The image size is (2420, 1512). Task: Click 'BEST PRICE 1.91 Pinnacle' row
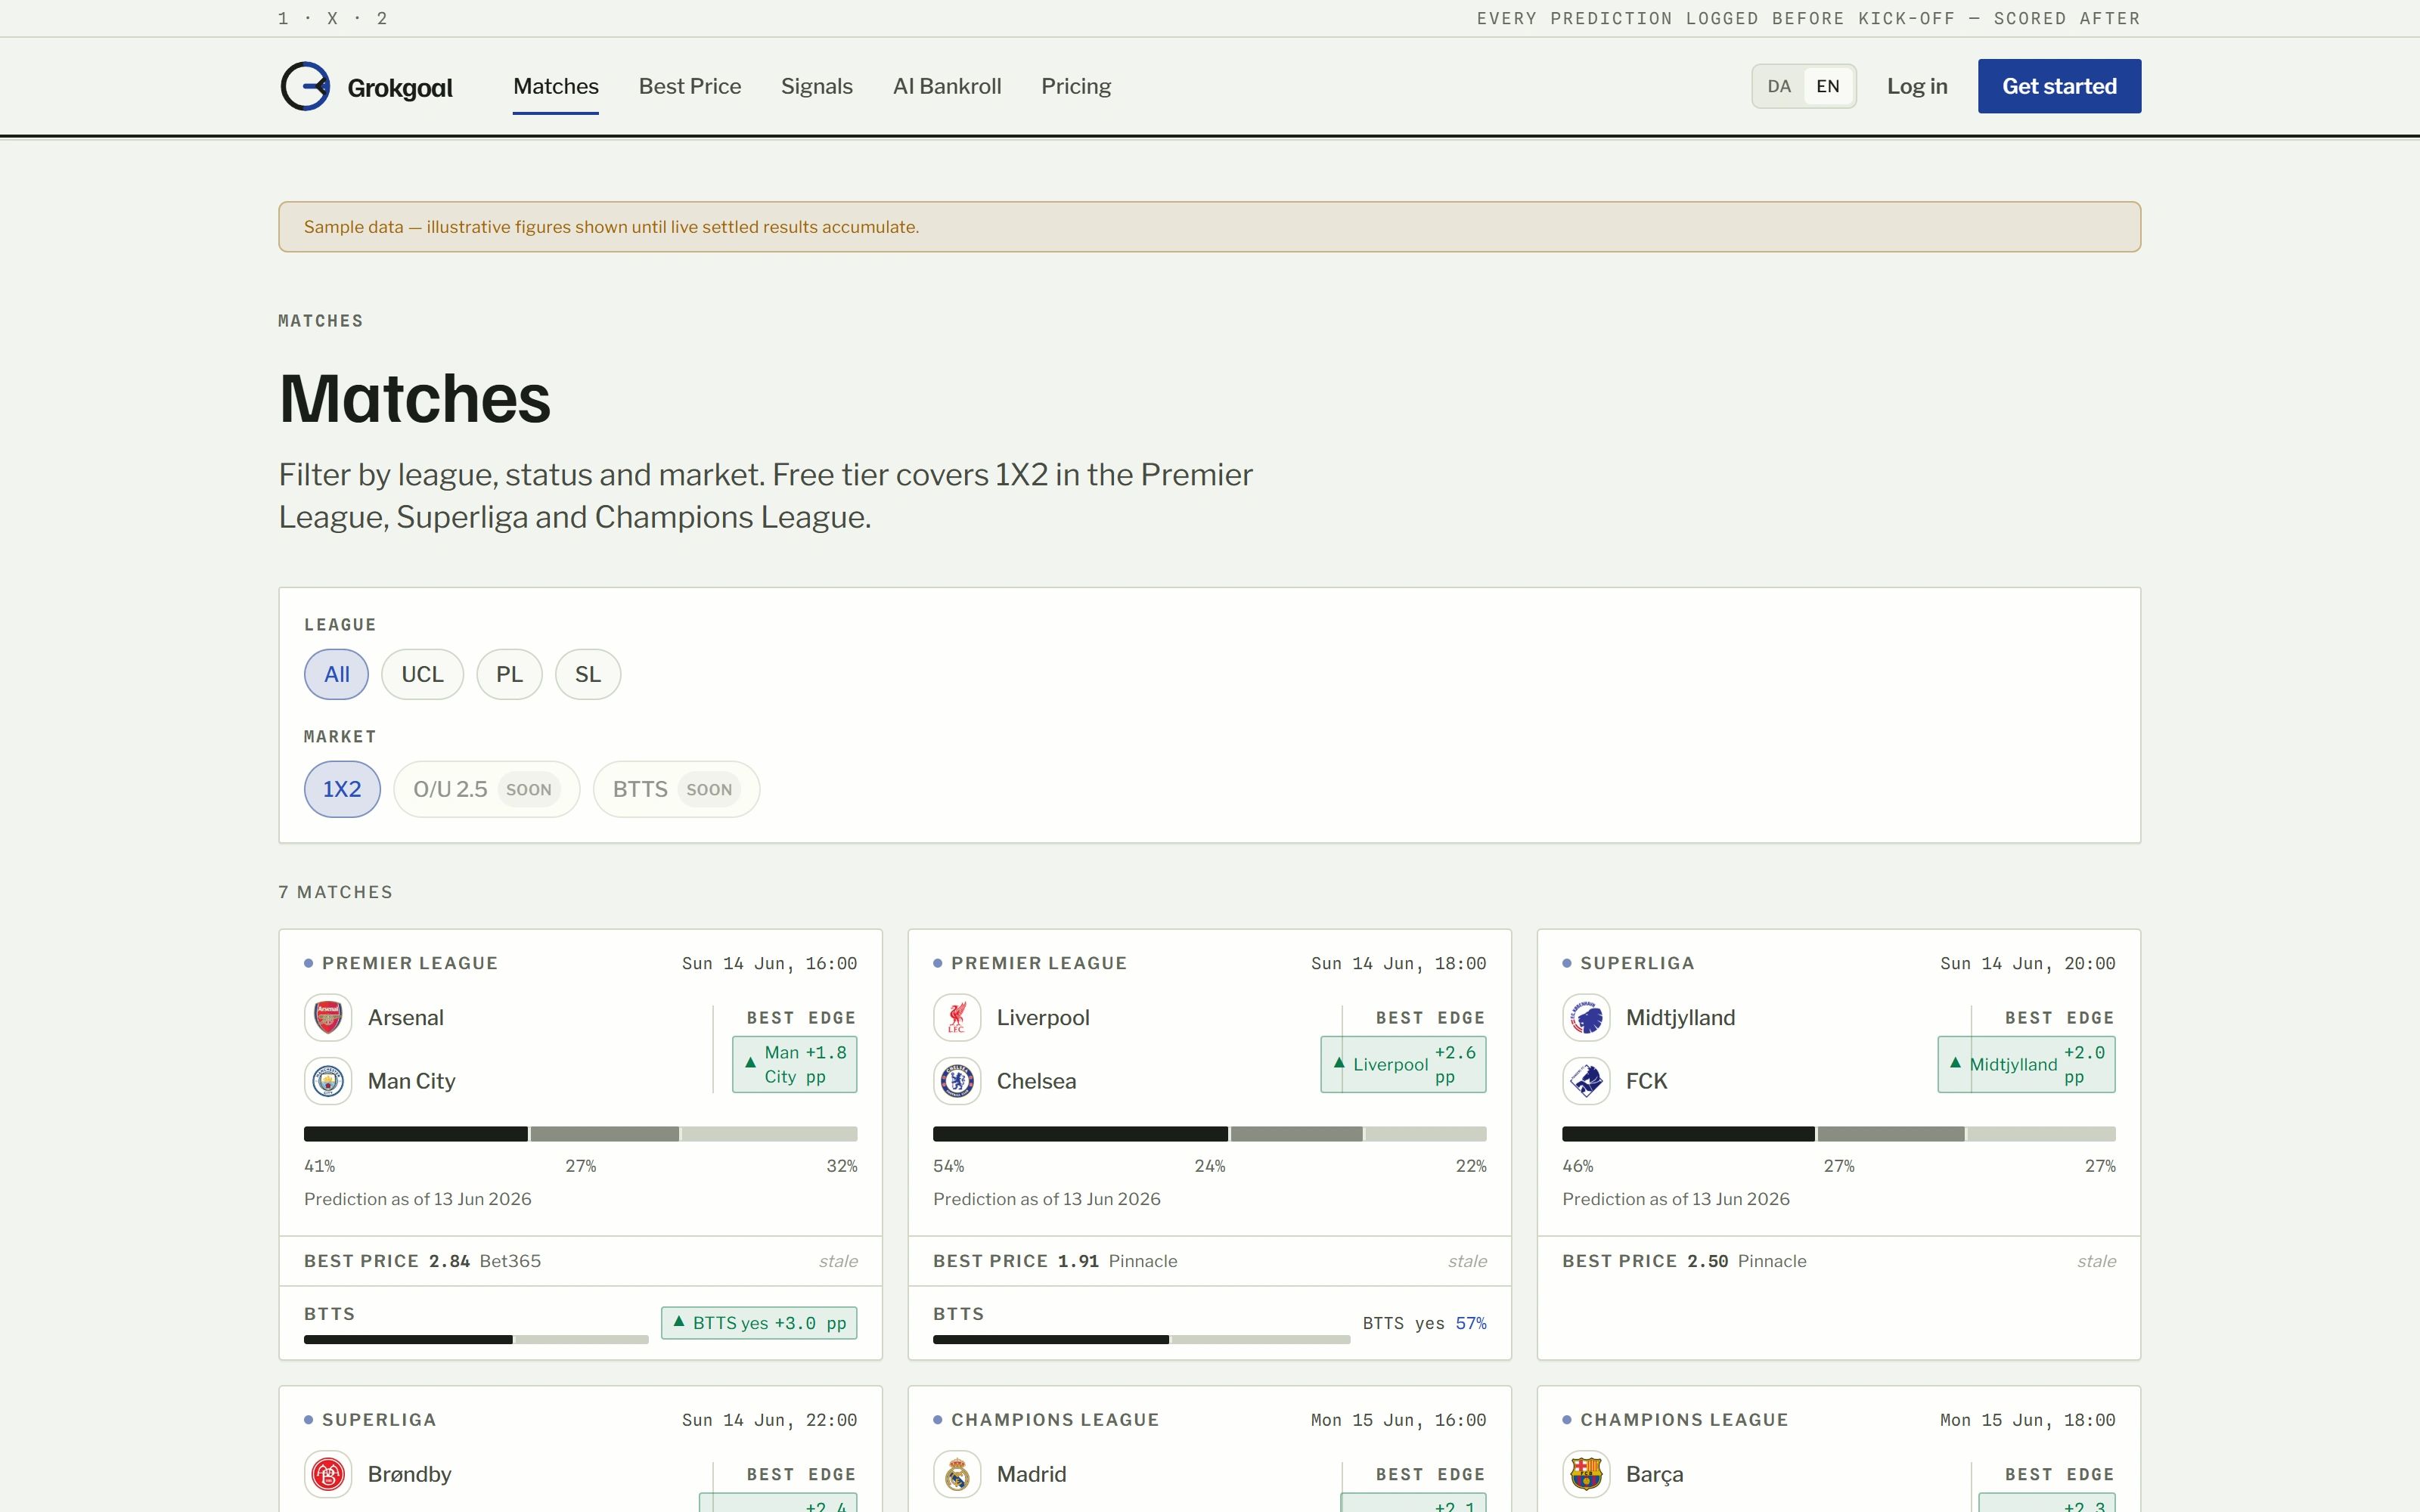1209,1261
